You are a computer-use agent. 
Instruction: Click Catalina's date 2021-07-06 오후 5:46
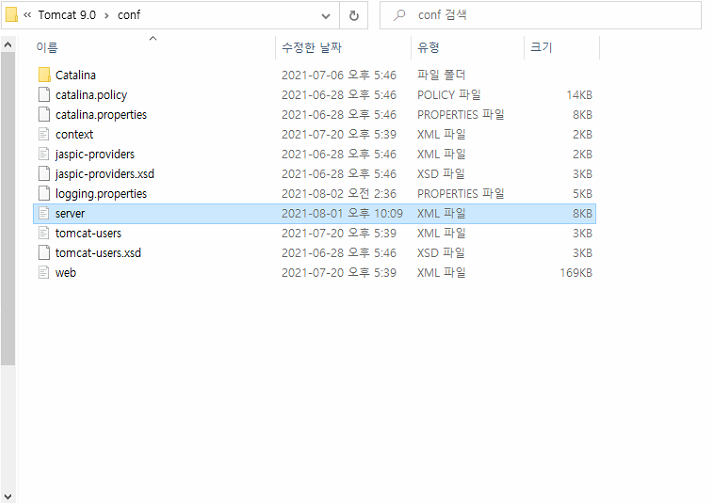339,75
